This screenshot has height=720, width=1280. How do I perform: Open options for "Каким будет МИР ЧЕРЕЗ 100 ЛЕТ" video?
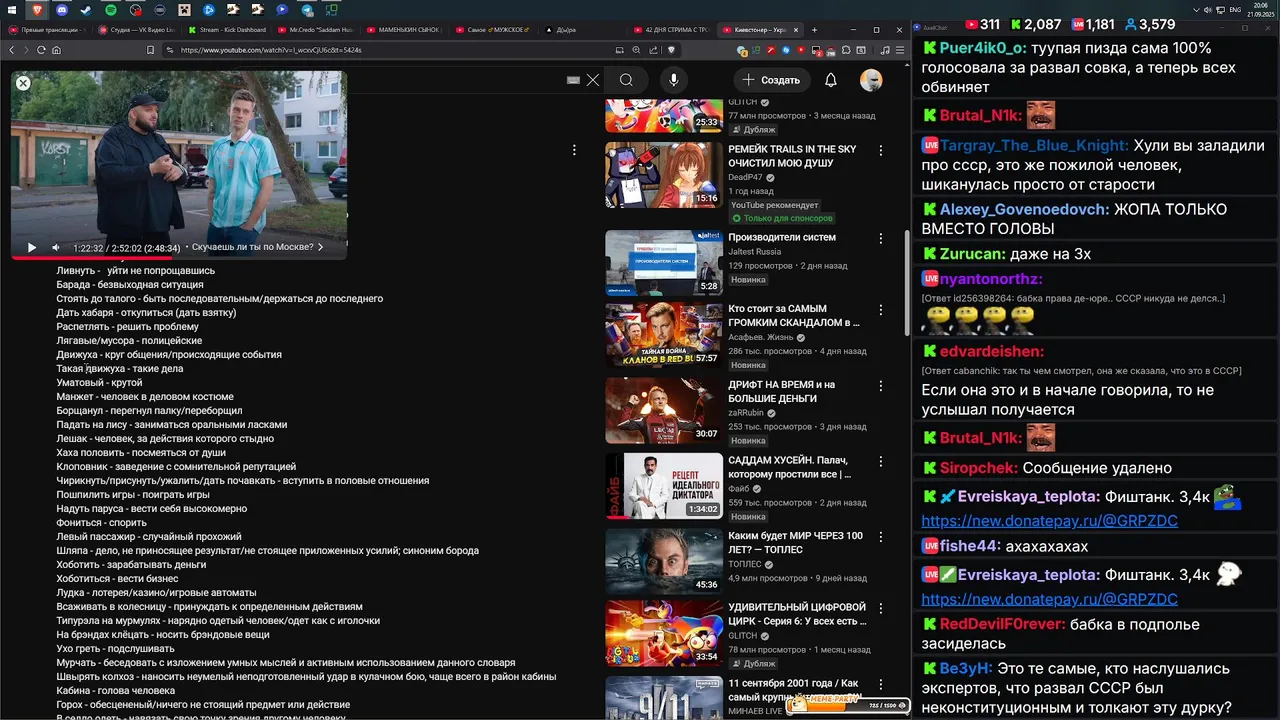[881, 536]
